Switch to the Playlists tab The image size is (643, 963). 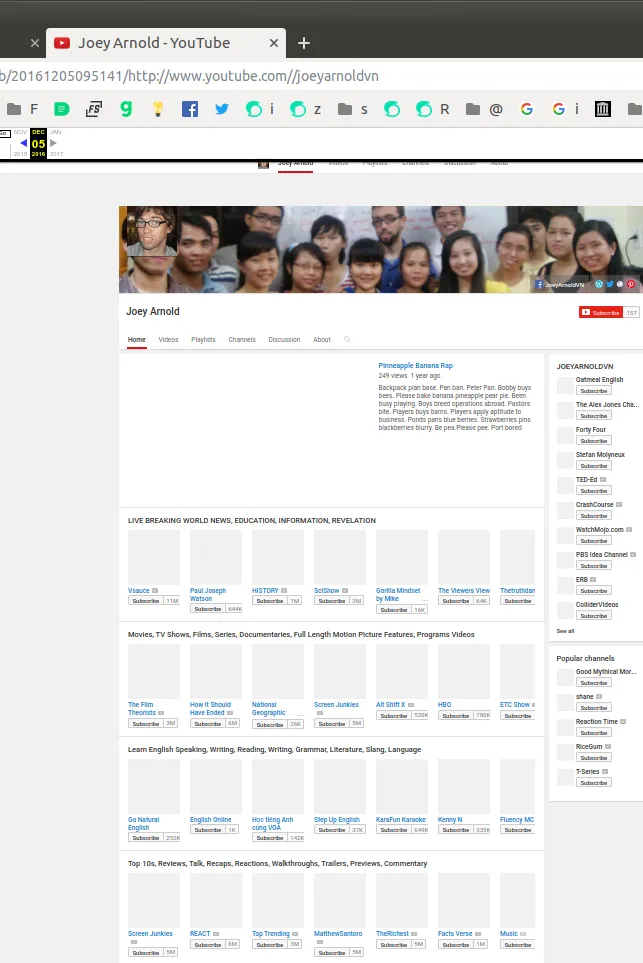tap(203, 340)
